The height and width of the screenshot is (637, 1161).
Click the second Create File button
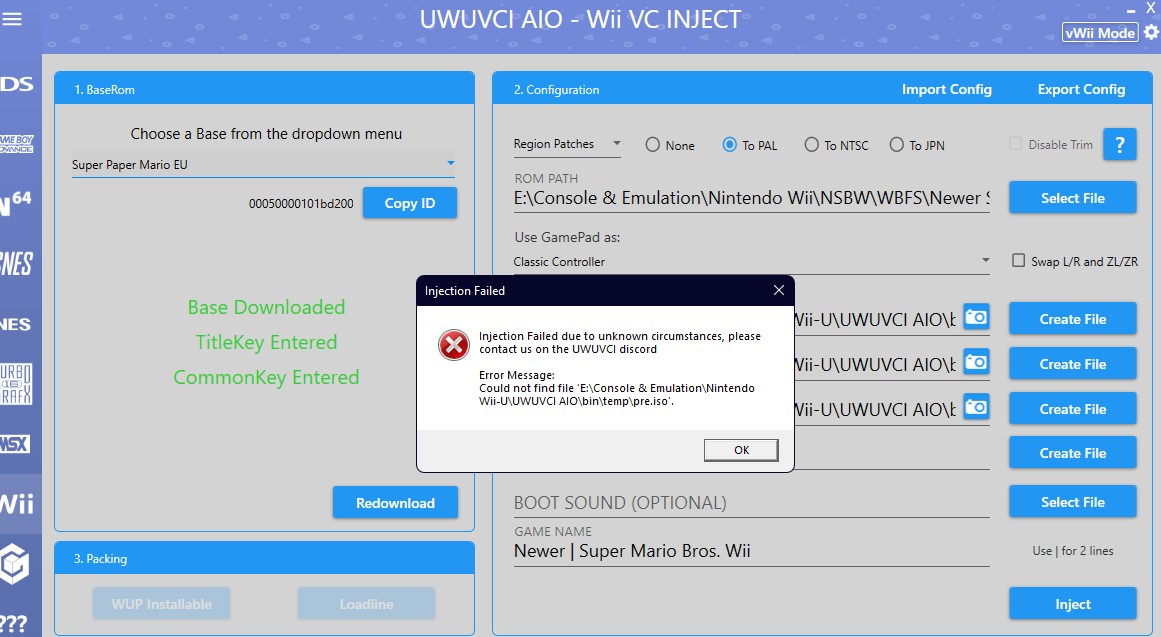(x=1072, y=364)
